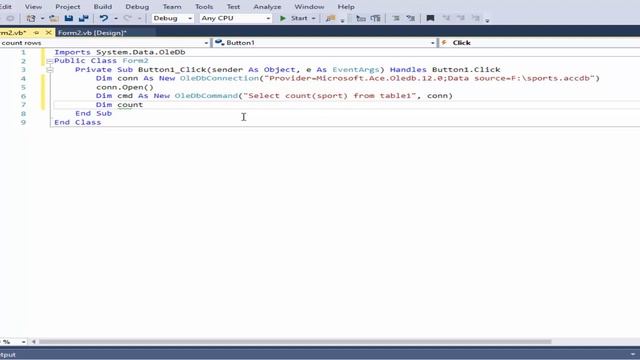Click the Select count(sport) query string
Screen dimensions: 640x360
pos(330,96)
